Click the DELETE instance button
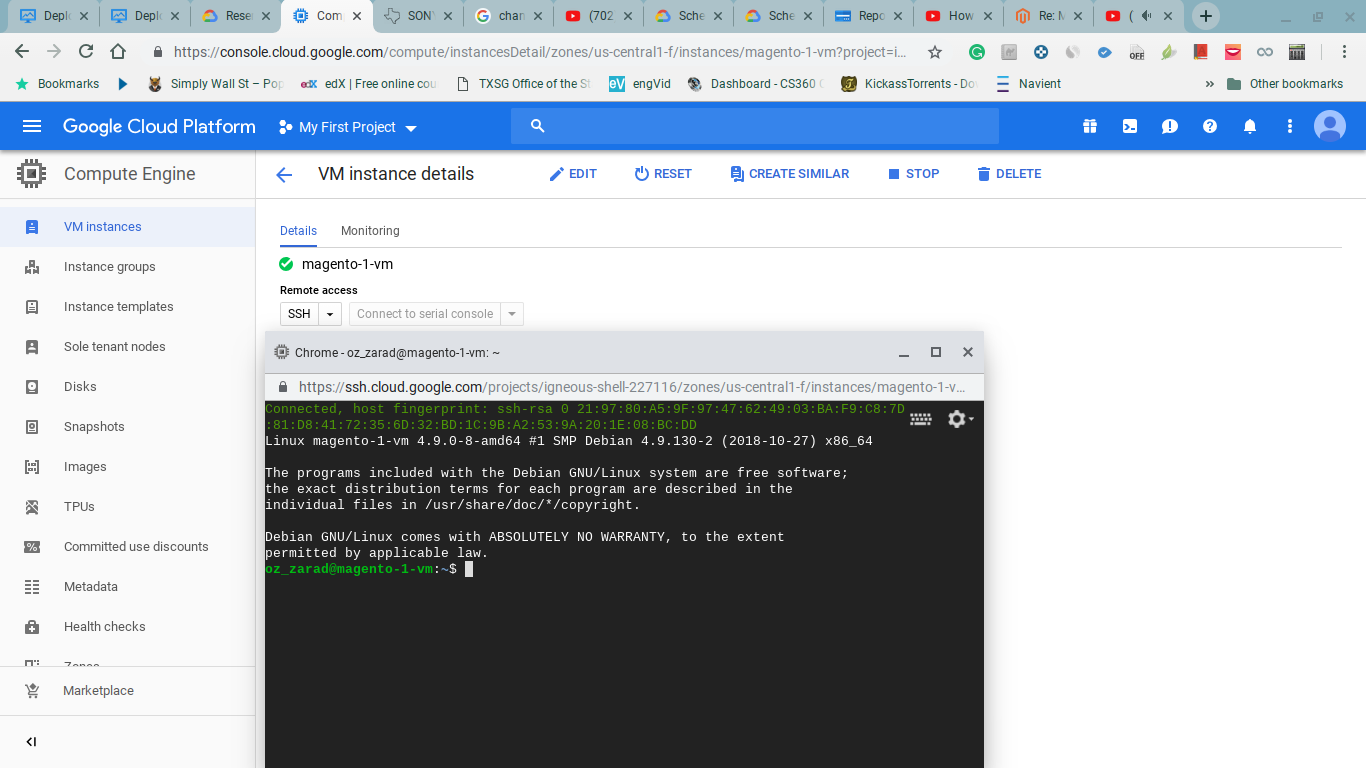 pos(1008,174)
